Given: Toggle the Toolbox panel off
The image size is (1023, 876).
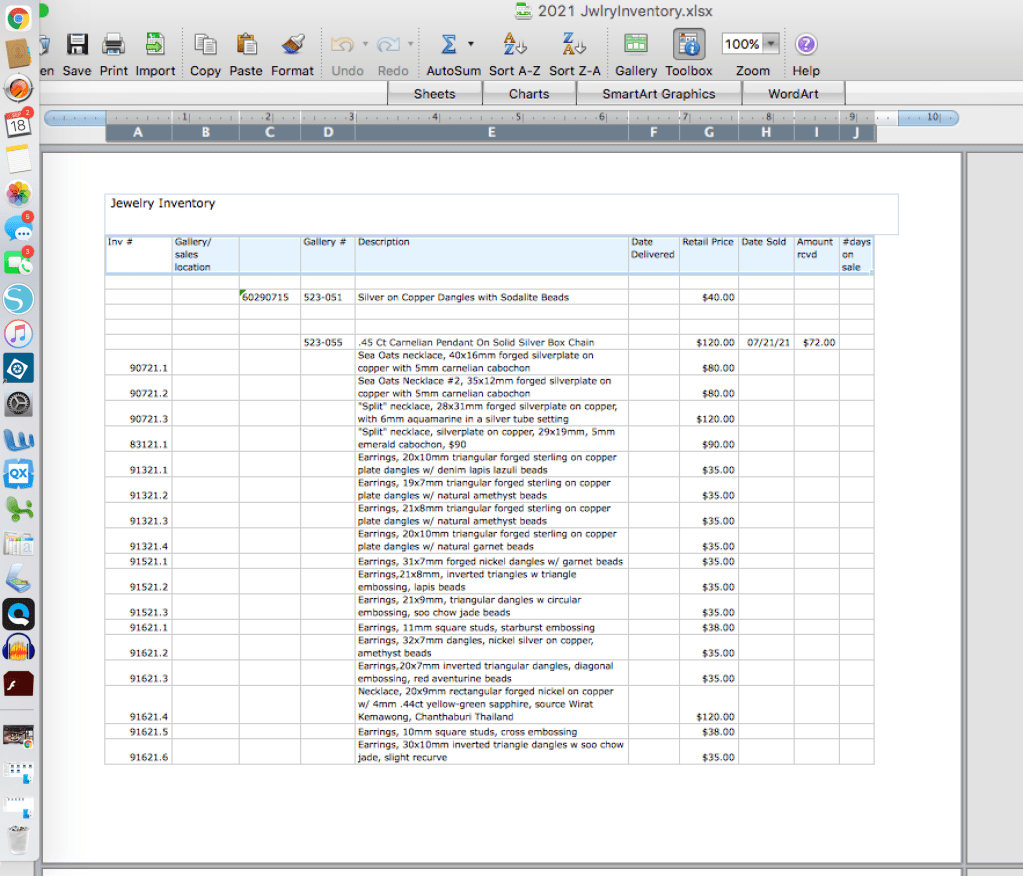Looking at the screenshot, I should [x=688, y=45].
